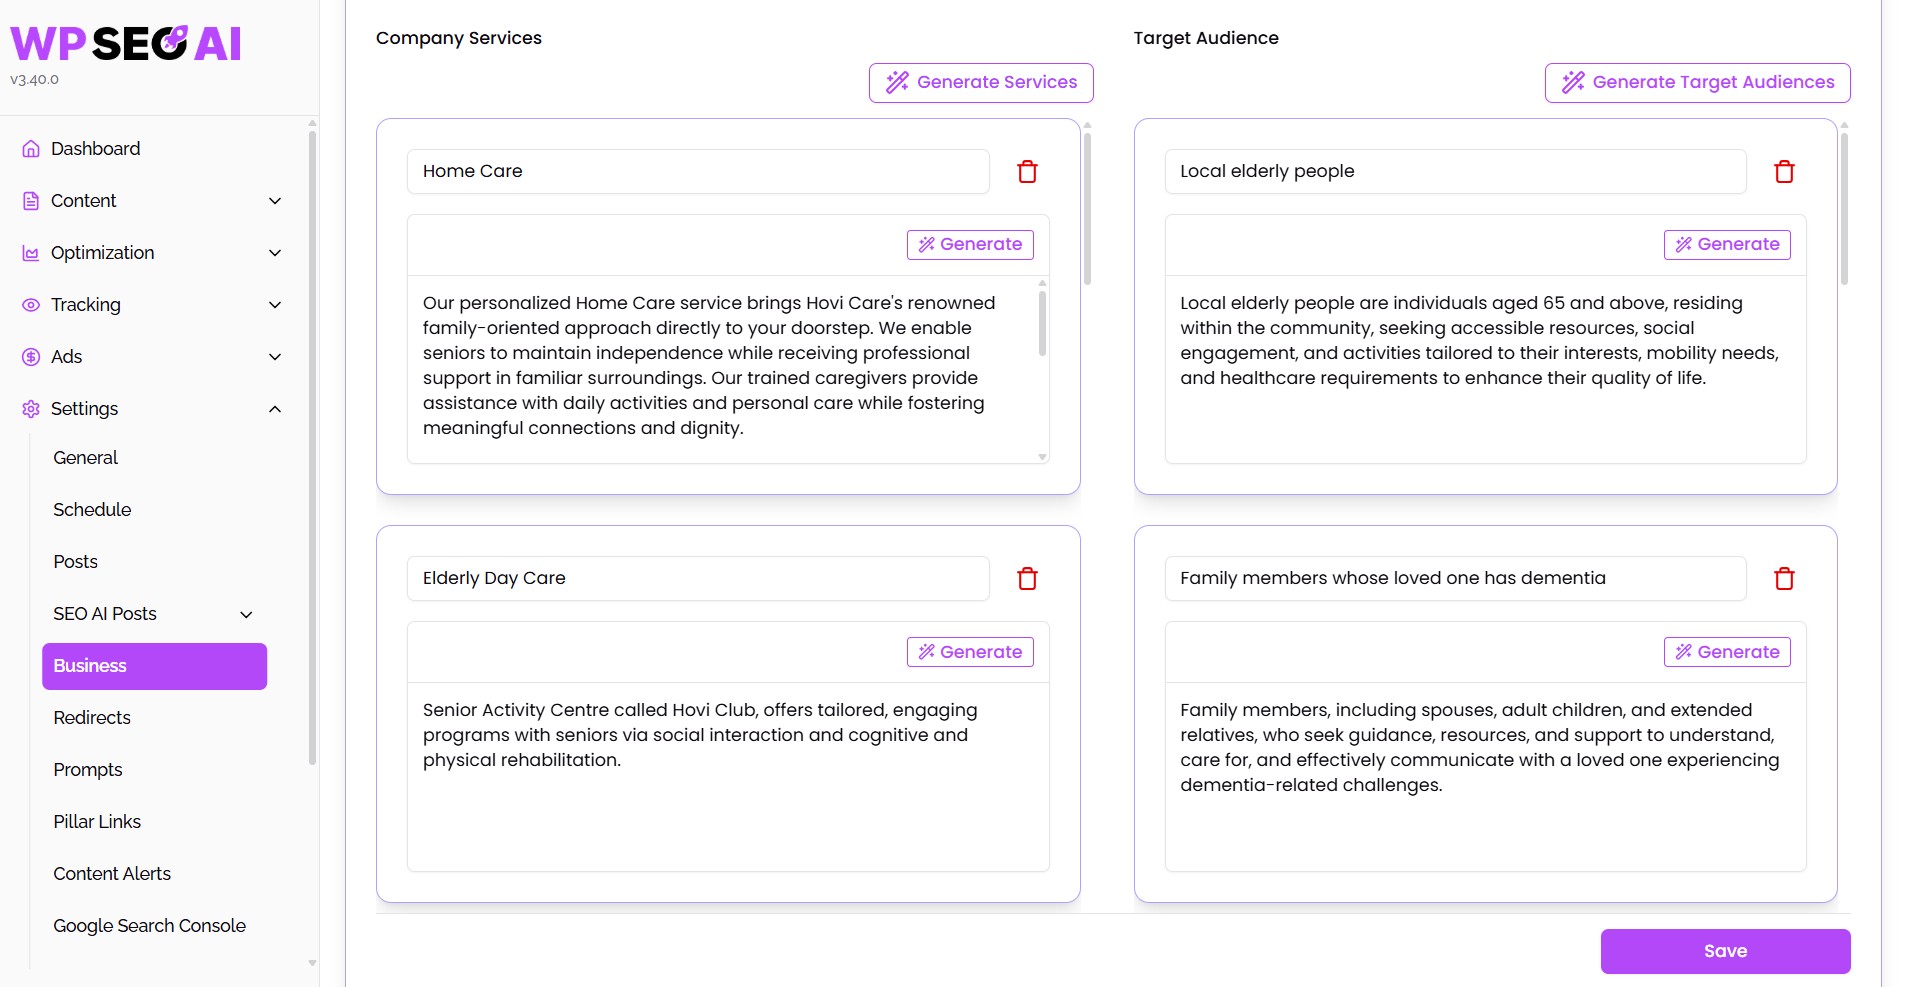This screenshot has height=987, width=1906.
Task: Go to Google Search Console settings
Action: click(x=149, y=926)
